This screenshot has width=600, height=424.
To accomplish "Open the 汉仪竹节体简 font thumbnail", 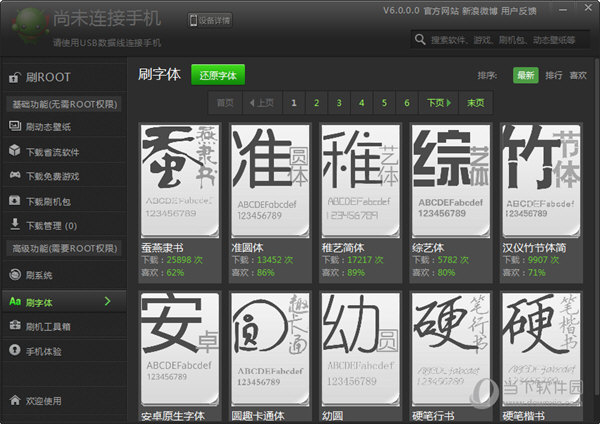I will (x=541, y=181).
